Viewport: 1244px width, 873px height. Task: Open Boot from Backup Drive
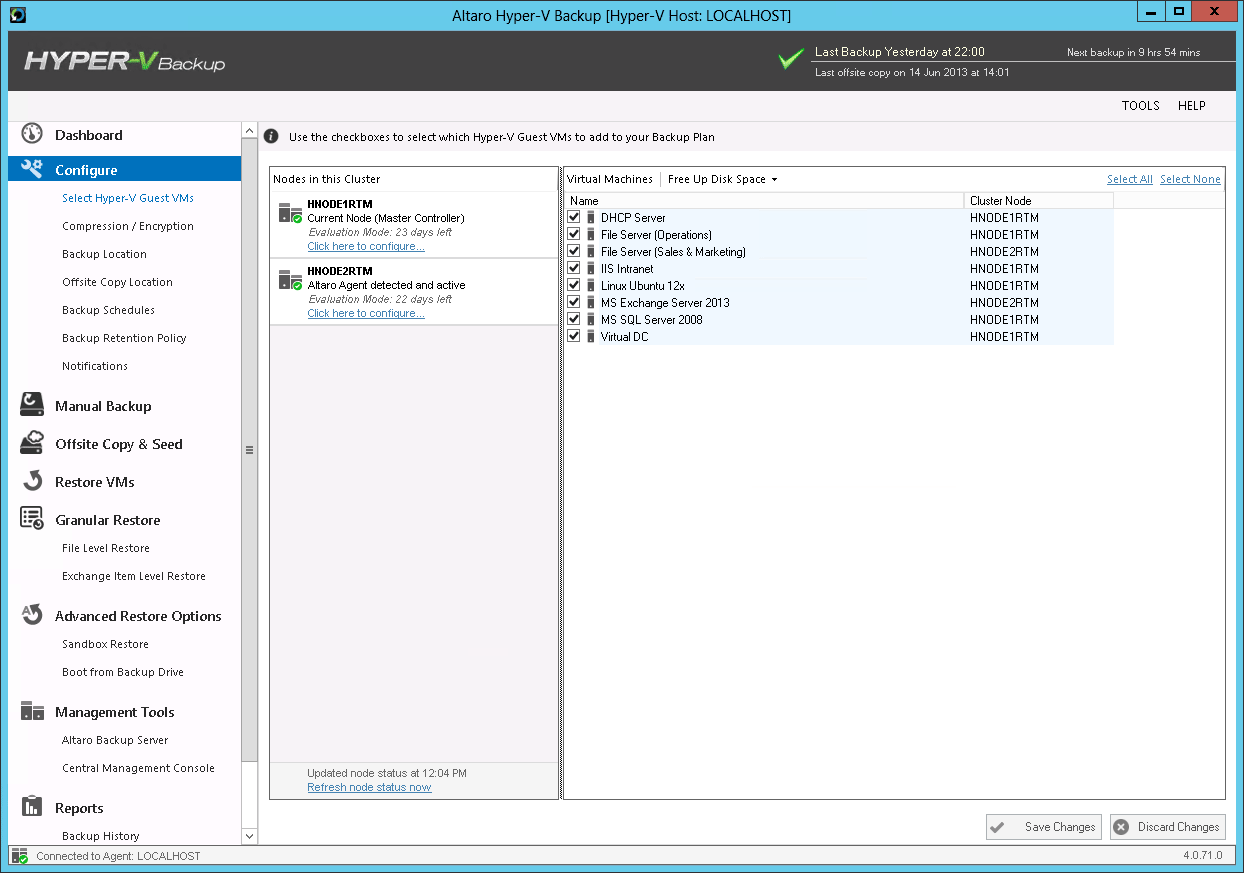(123, 672)
